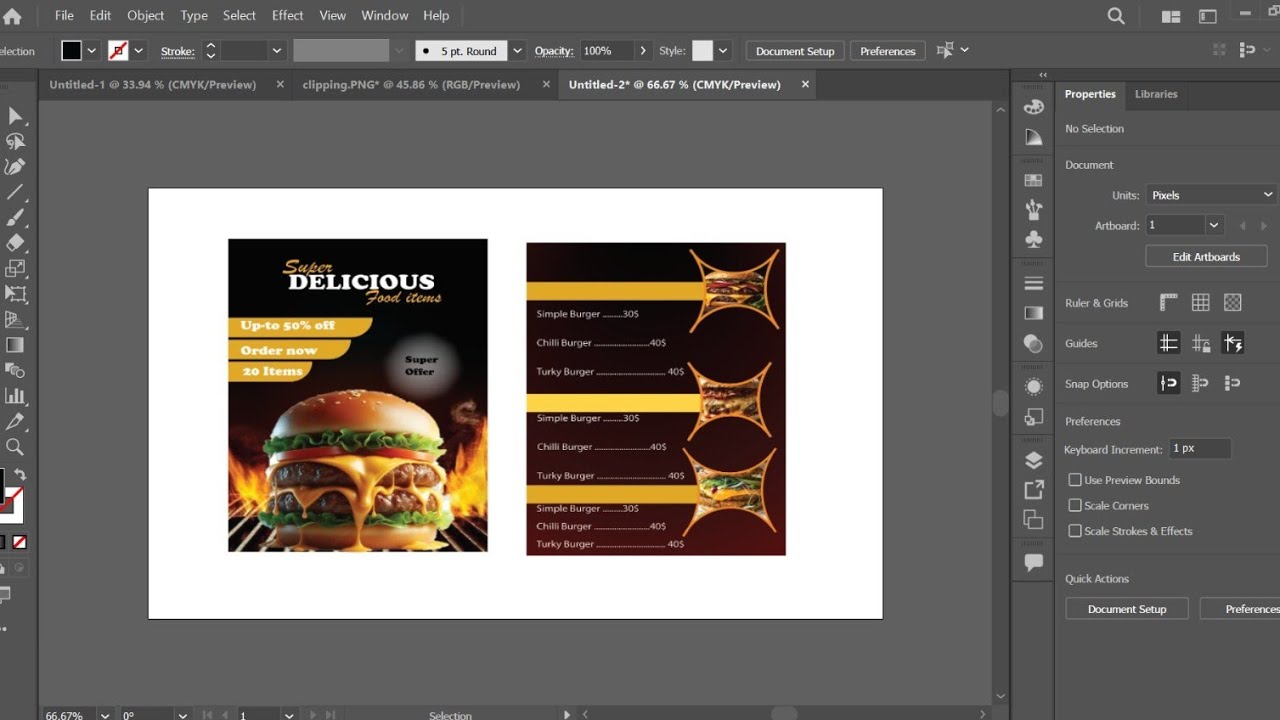Open the Color panel palette icon
The image size is (1280, 720).
[1034, 107]
